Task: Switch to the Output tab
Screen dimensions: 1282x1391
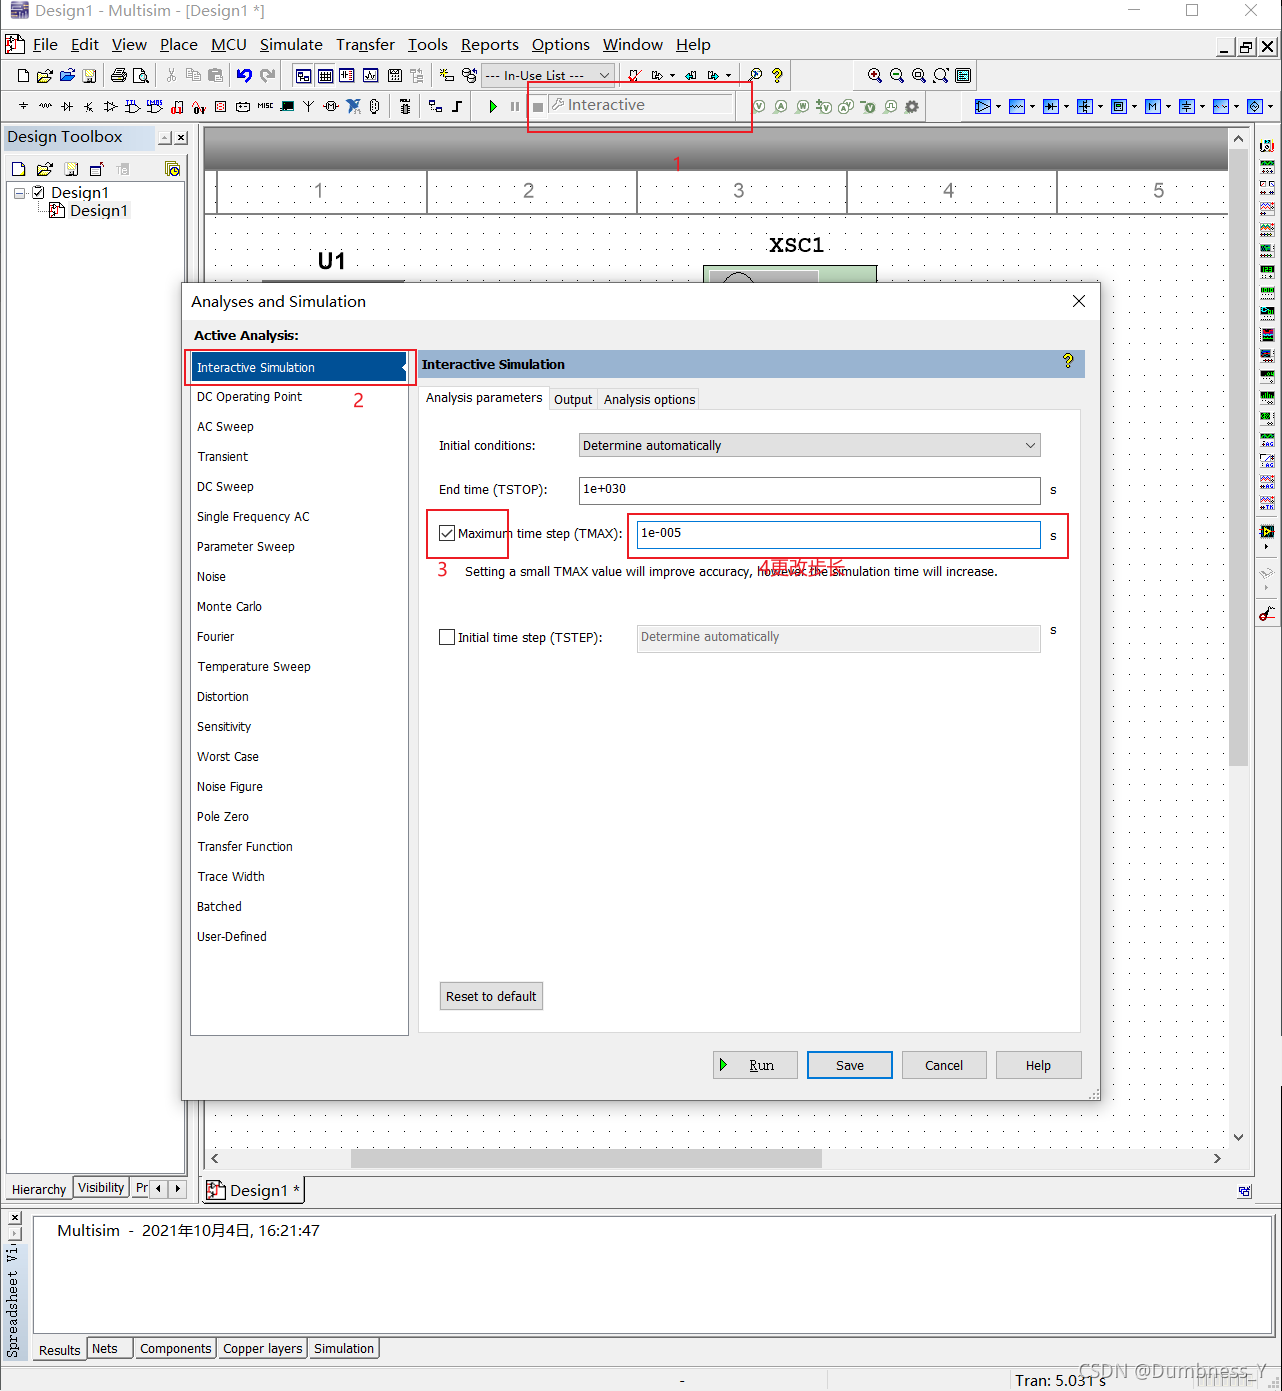Action: pos(573,399)
